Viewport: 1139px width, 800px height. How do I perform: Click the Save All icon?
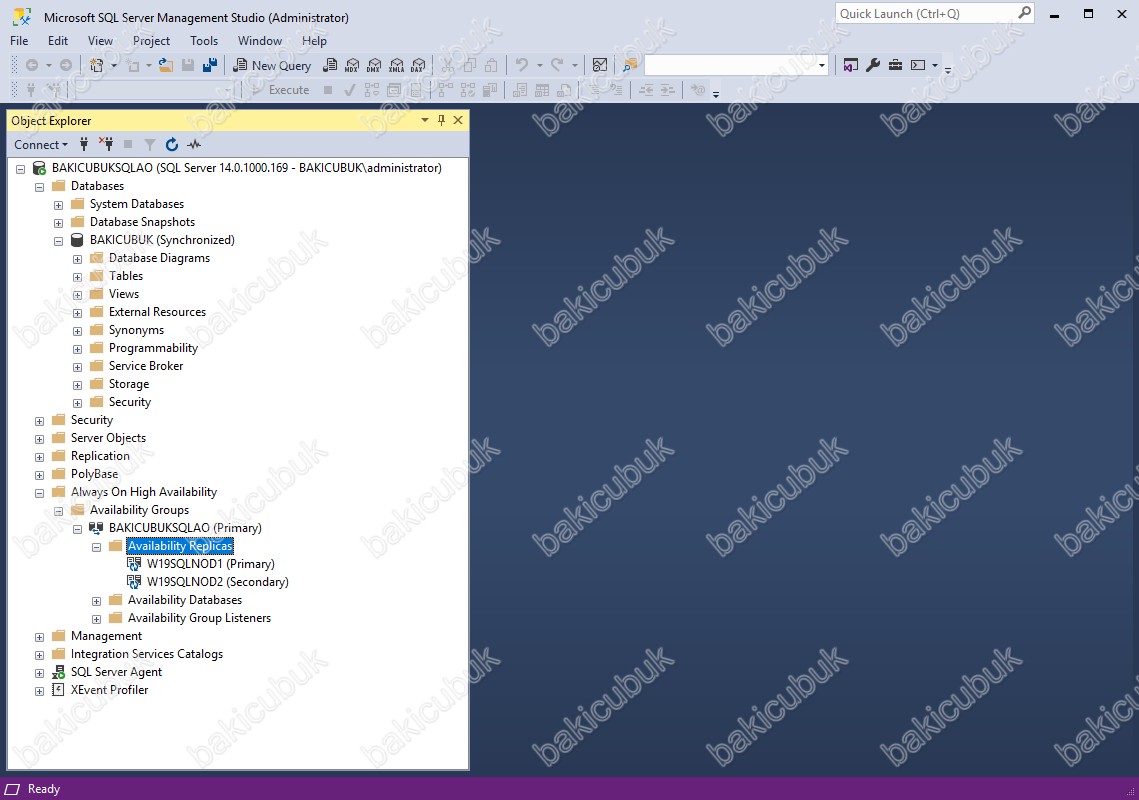[210, 65]
